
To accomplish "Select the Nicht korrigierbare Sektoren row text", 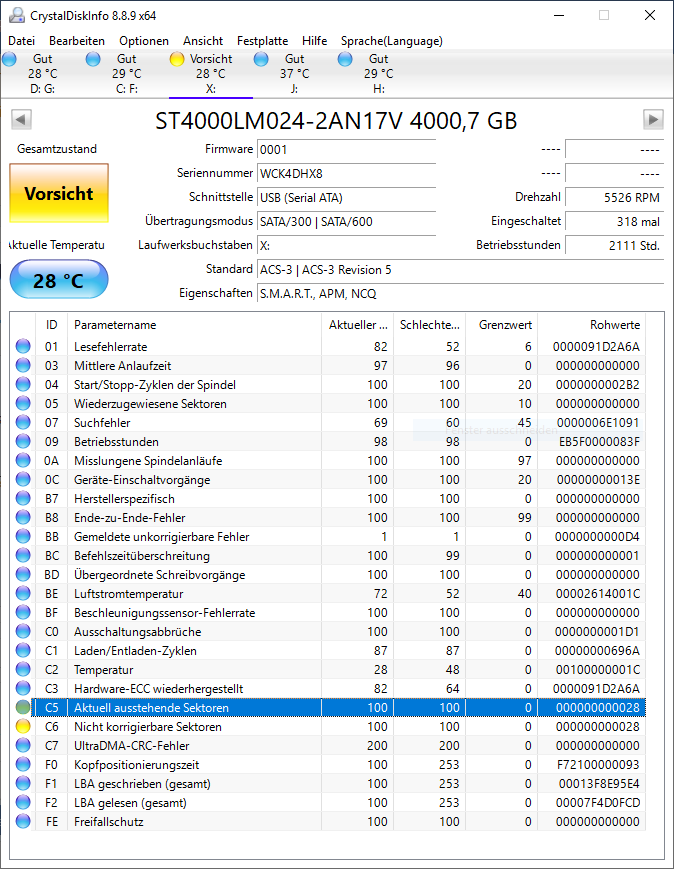I will pos(148,727).
